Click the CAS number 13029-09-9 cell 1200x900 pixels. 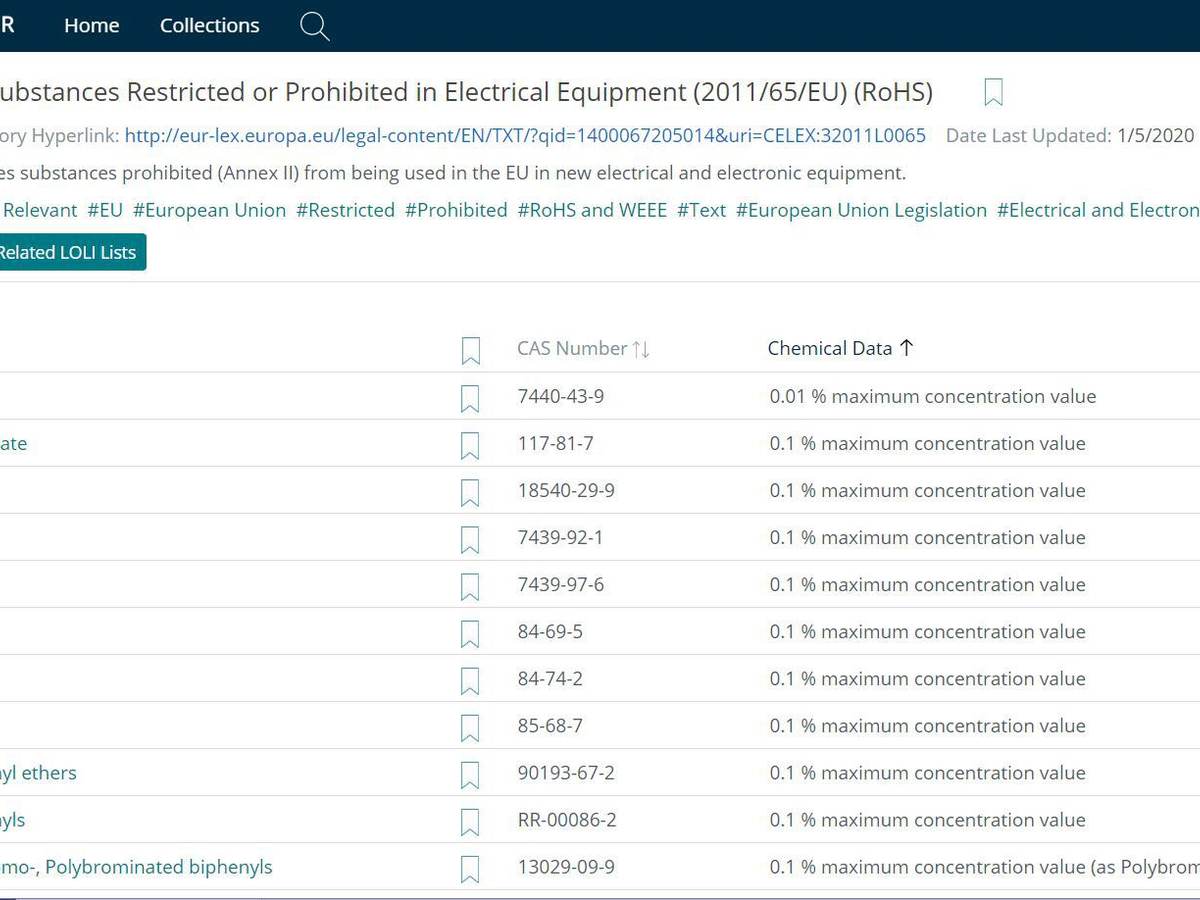point(566,866)
